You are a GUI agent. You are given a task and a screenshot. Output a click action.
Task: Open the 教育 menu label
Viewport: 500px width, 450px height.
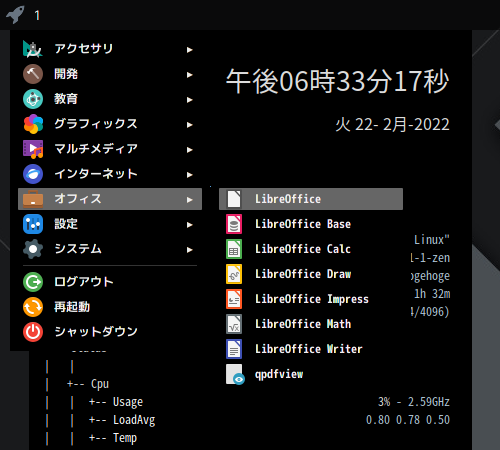point(66,99)
